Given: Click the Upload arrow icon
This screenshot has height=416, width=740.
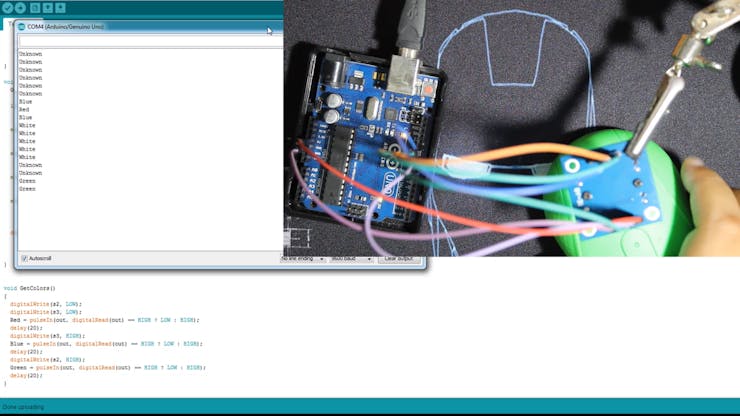Looking at the screenshot, I should point(20,8).
